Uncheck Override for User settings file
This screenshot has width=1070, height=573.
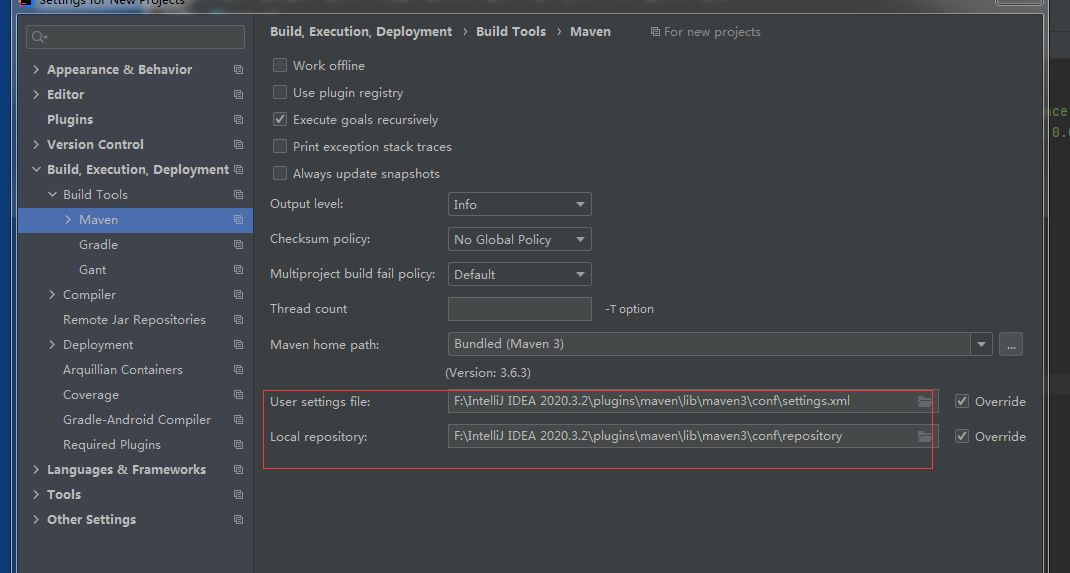pyautogui.click(x=962, y=401)
